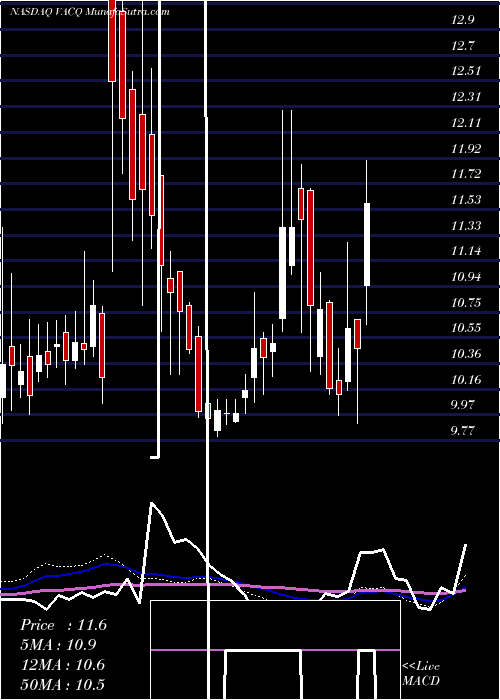Click the 12.11 price axis label
The height and width of the screenshot is (700, 500).
tap(466, 123)
